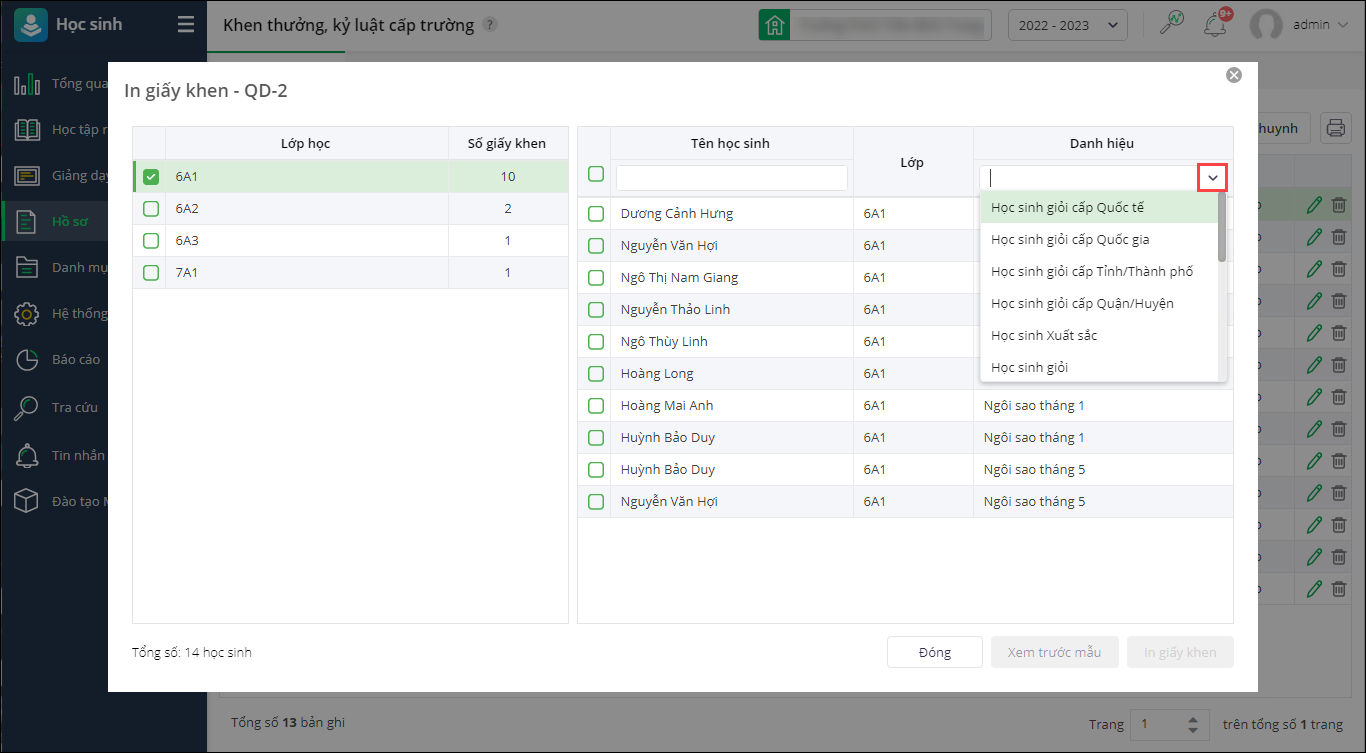This screenshot has height=753, width=1366.
Task: Toggle select-all students checkbox
Action: pyautogui.click(x=596, y=174)
